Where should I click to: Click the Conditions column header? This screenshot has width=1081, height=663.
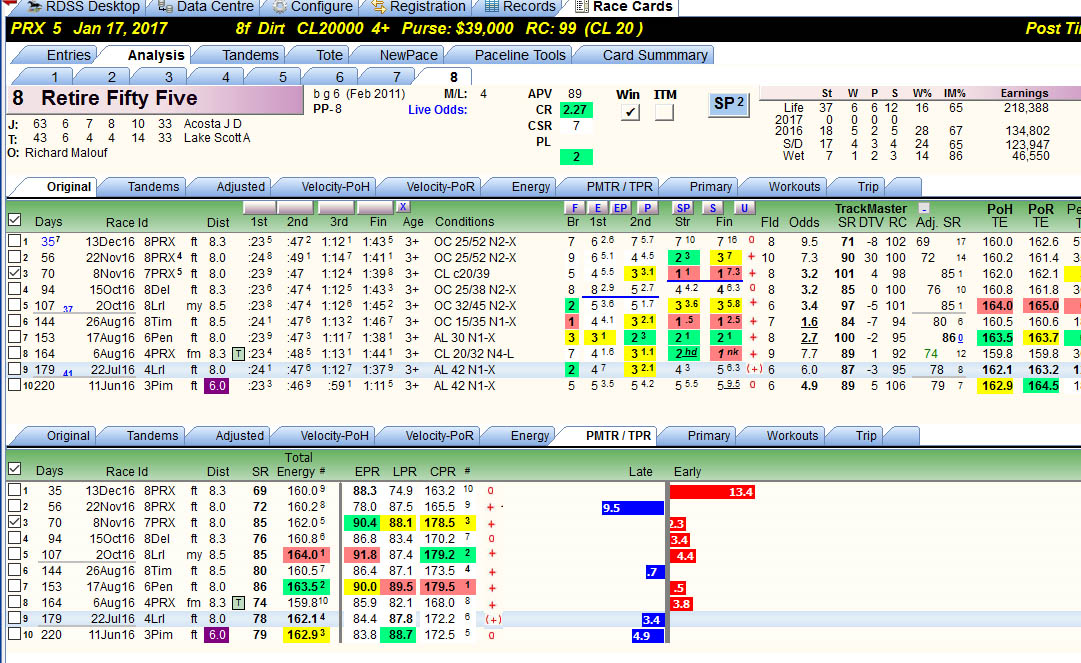(464, 222)
